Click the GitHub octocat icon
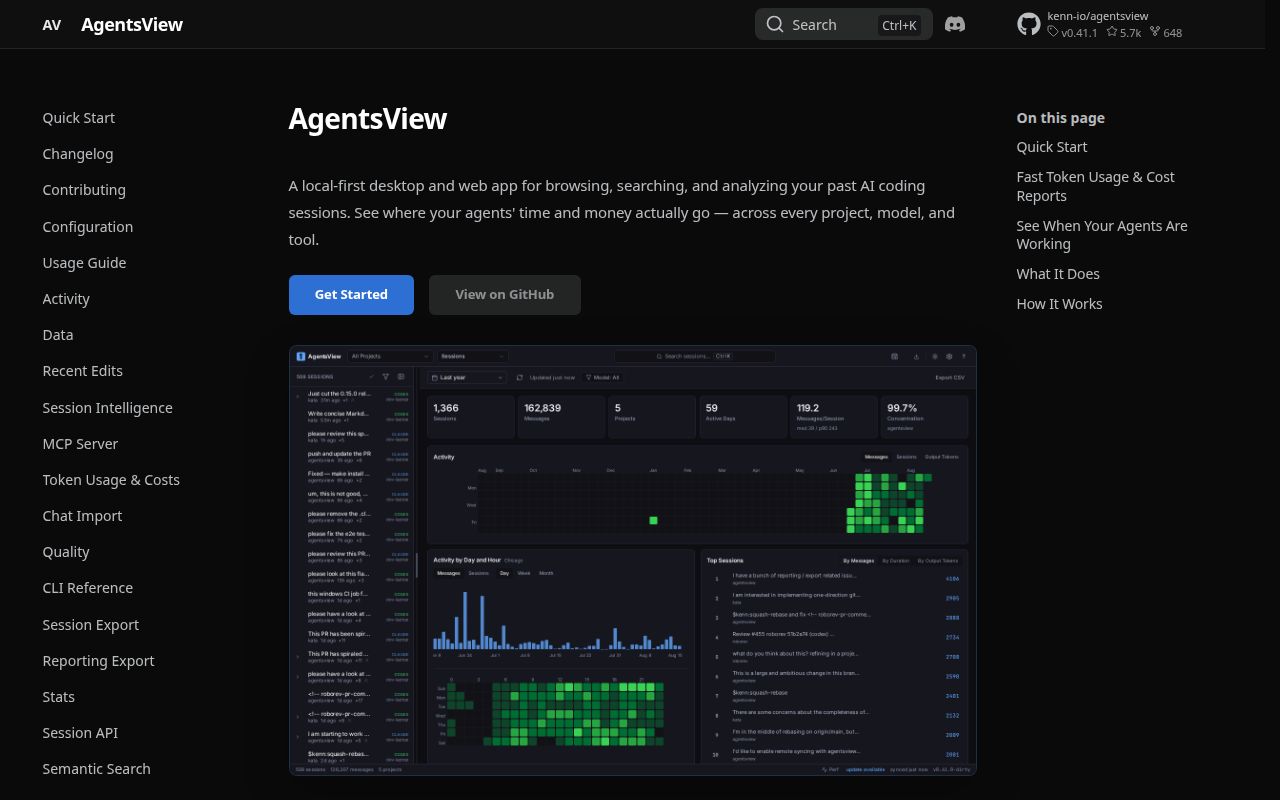 point(1029,24)
